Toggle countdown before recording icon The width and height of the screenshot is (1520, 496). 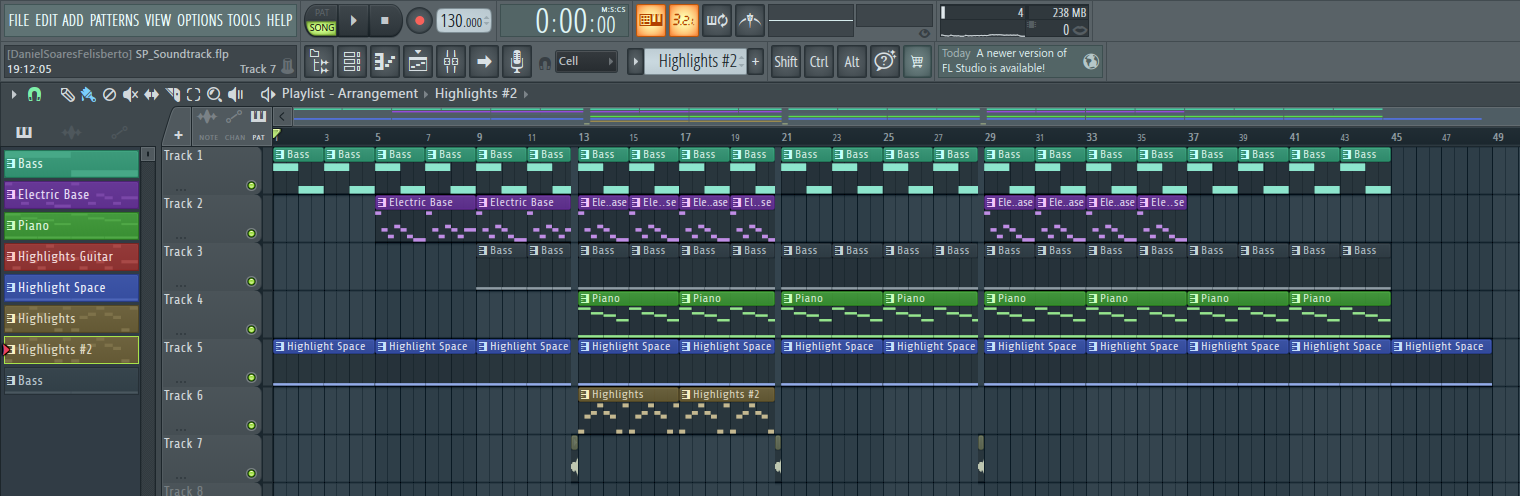tap(684, 20)
